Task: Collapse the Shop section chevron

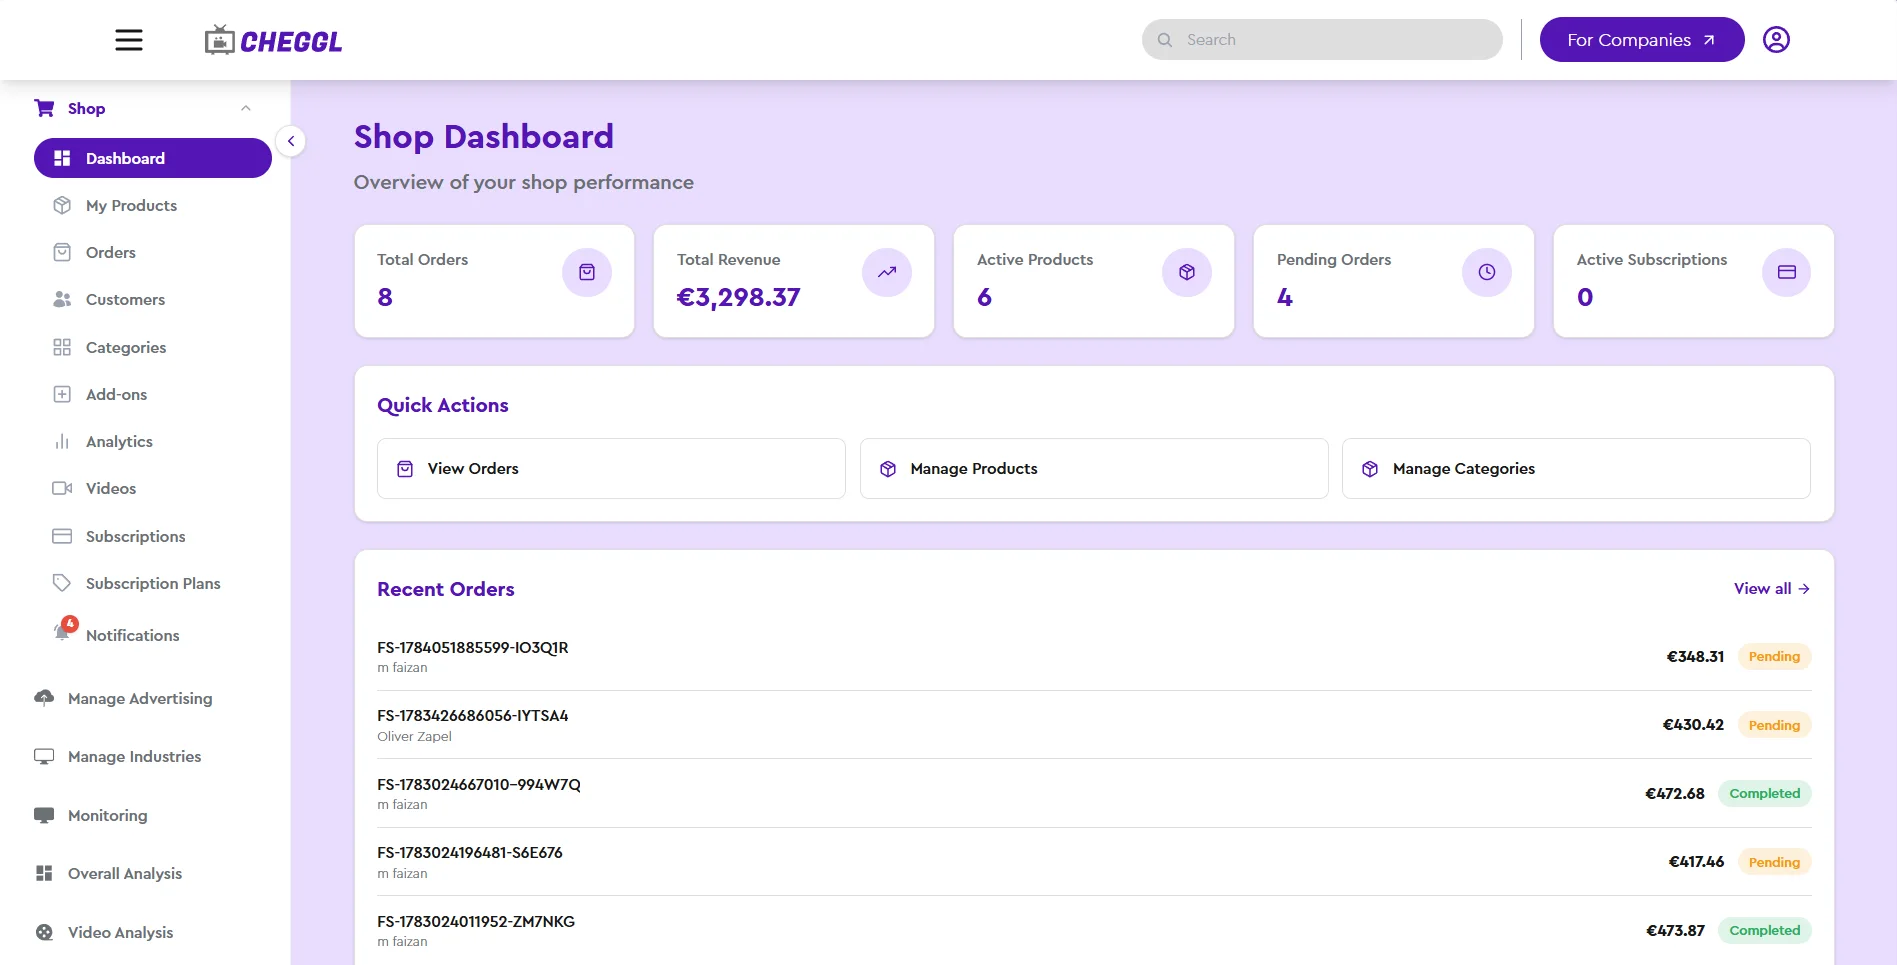Action: pyautogui.click(x=246, y=108)
